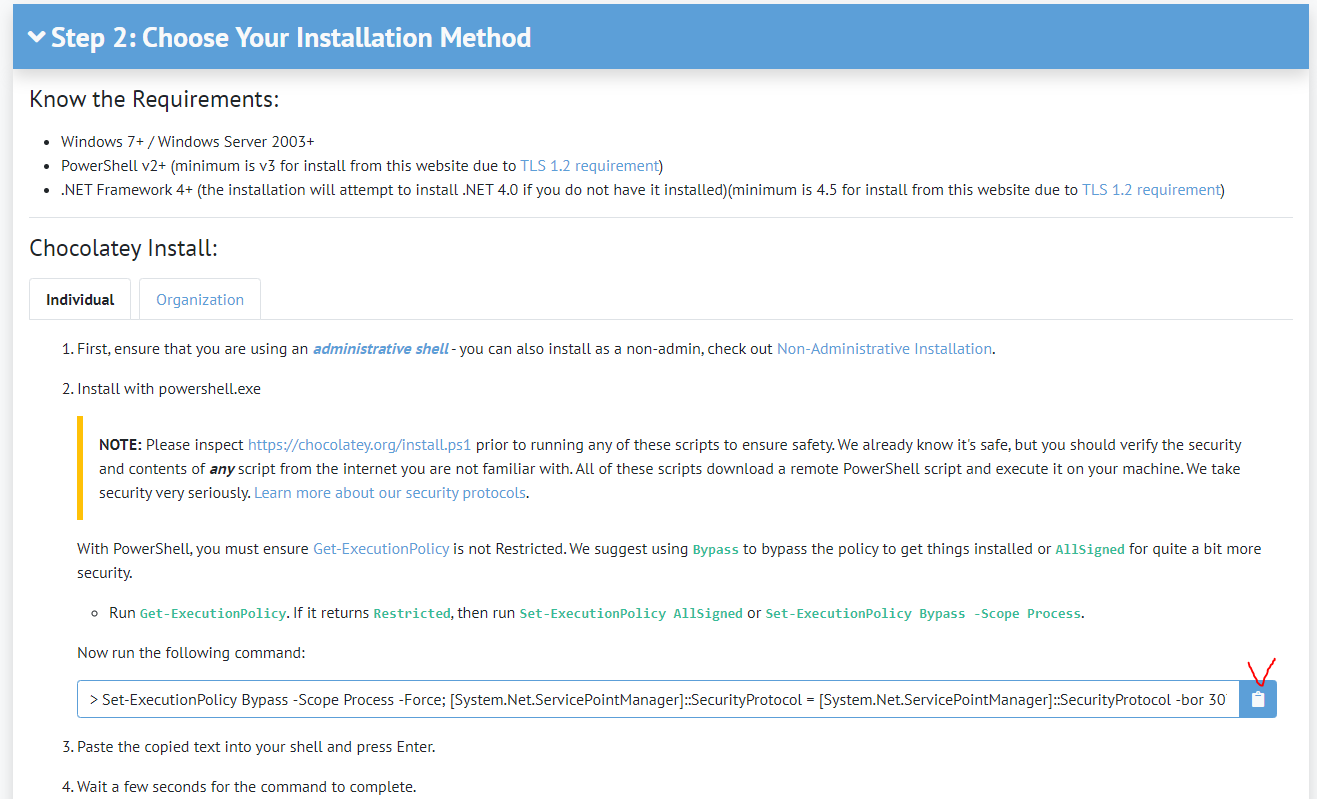The width and height of the screenshot is (1317, 799).
Task: Click the 'Install with powershell.exe' step text
Action: point(169,389)
